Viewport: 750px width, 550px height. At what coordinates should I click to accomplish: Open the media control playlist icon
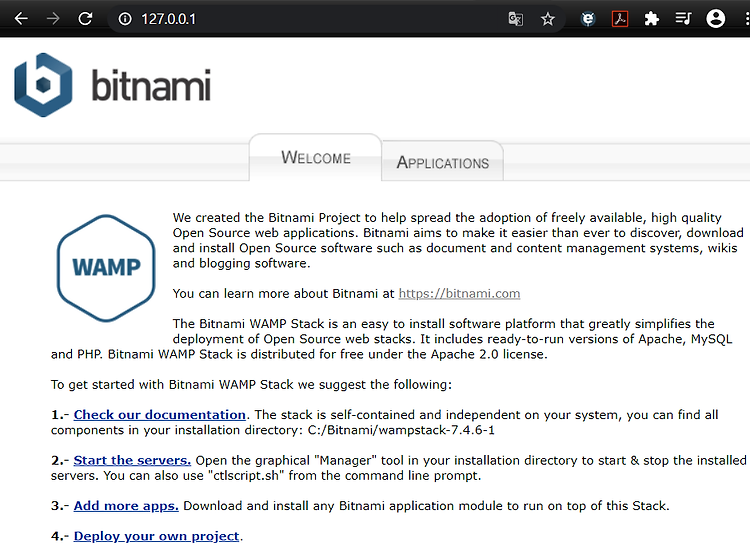pos(683,19)
